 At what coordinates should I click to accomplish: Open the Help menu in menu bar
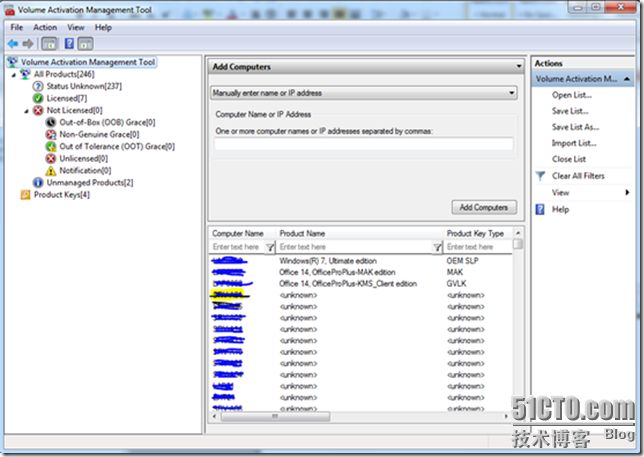pyautogui.click(x=103, y=28)
